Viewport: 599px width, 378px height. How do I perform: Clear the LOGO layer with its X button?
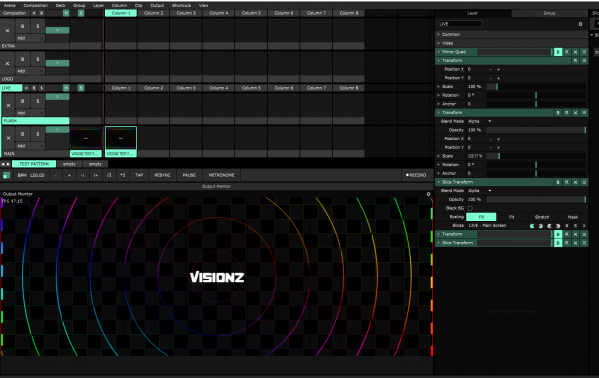pos(7,63)
